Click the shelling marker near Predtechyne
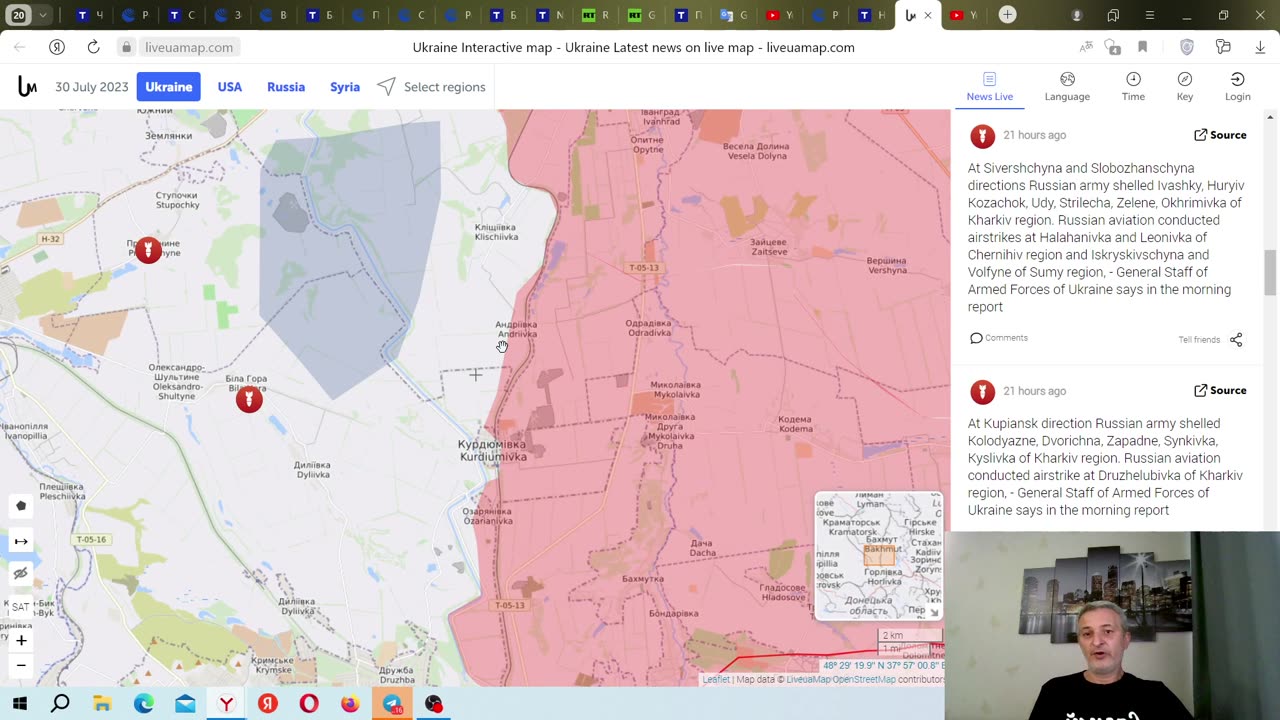1280x720 pixels. tap(148, 250)
